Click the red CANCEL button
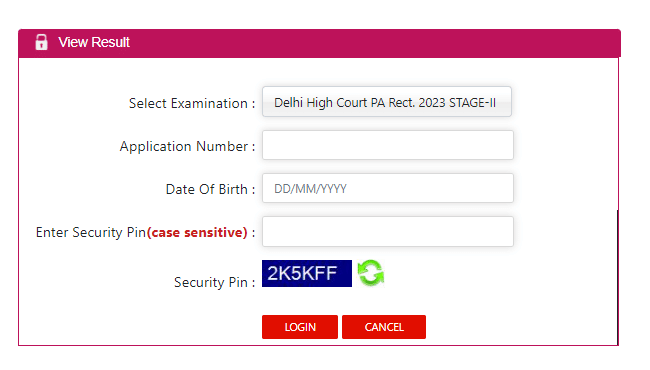The height and width of the screenshot is (370, 650). pos(384,327)
